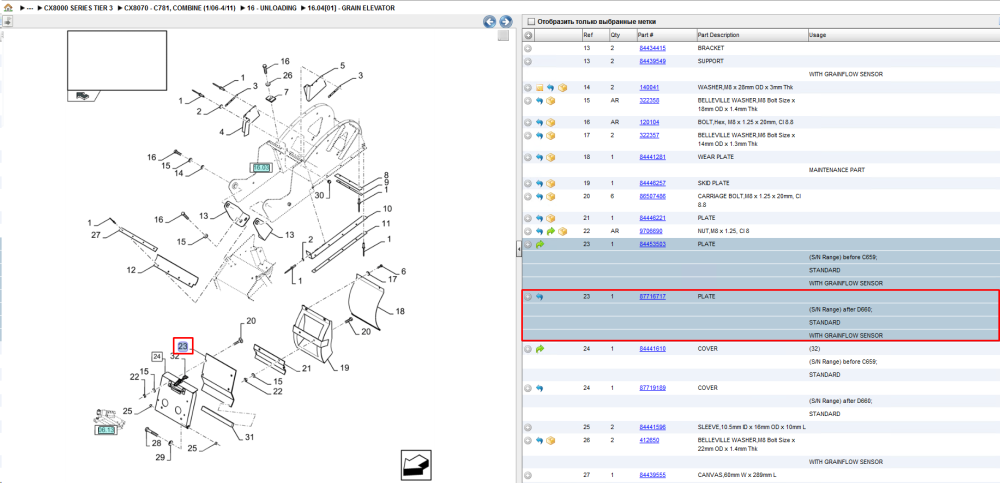Screen dimensions: 1000x483
Task: Select callout 19 on the diagram
Action: 344,368
